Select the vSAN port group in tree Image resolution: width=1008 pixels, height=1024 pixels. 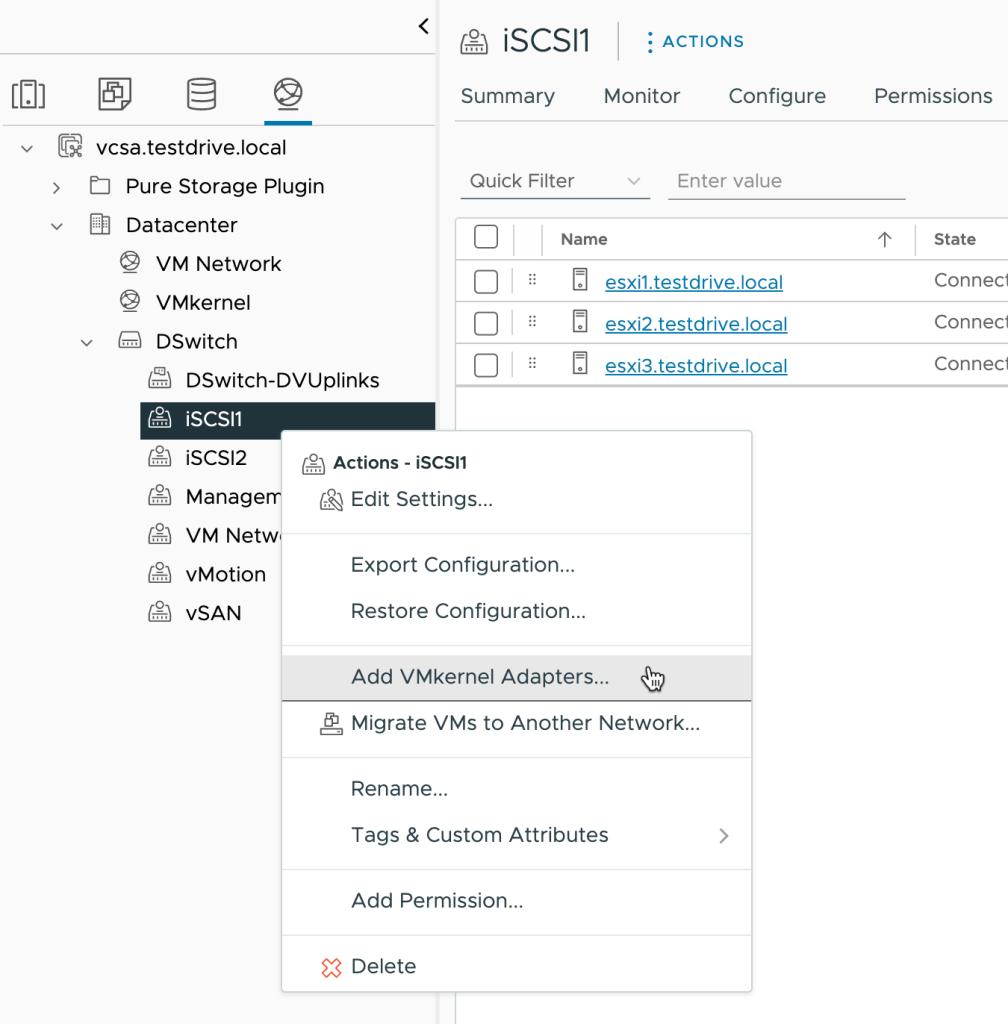click(213, 613)
